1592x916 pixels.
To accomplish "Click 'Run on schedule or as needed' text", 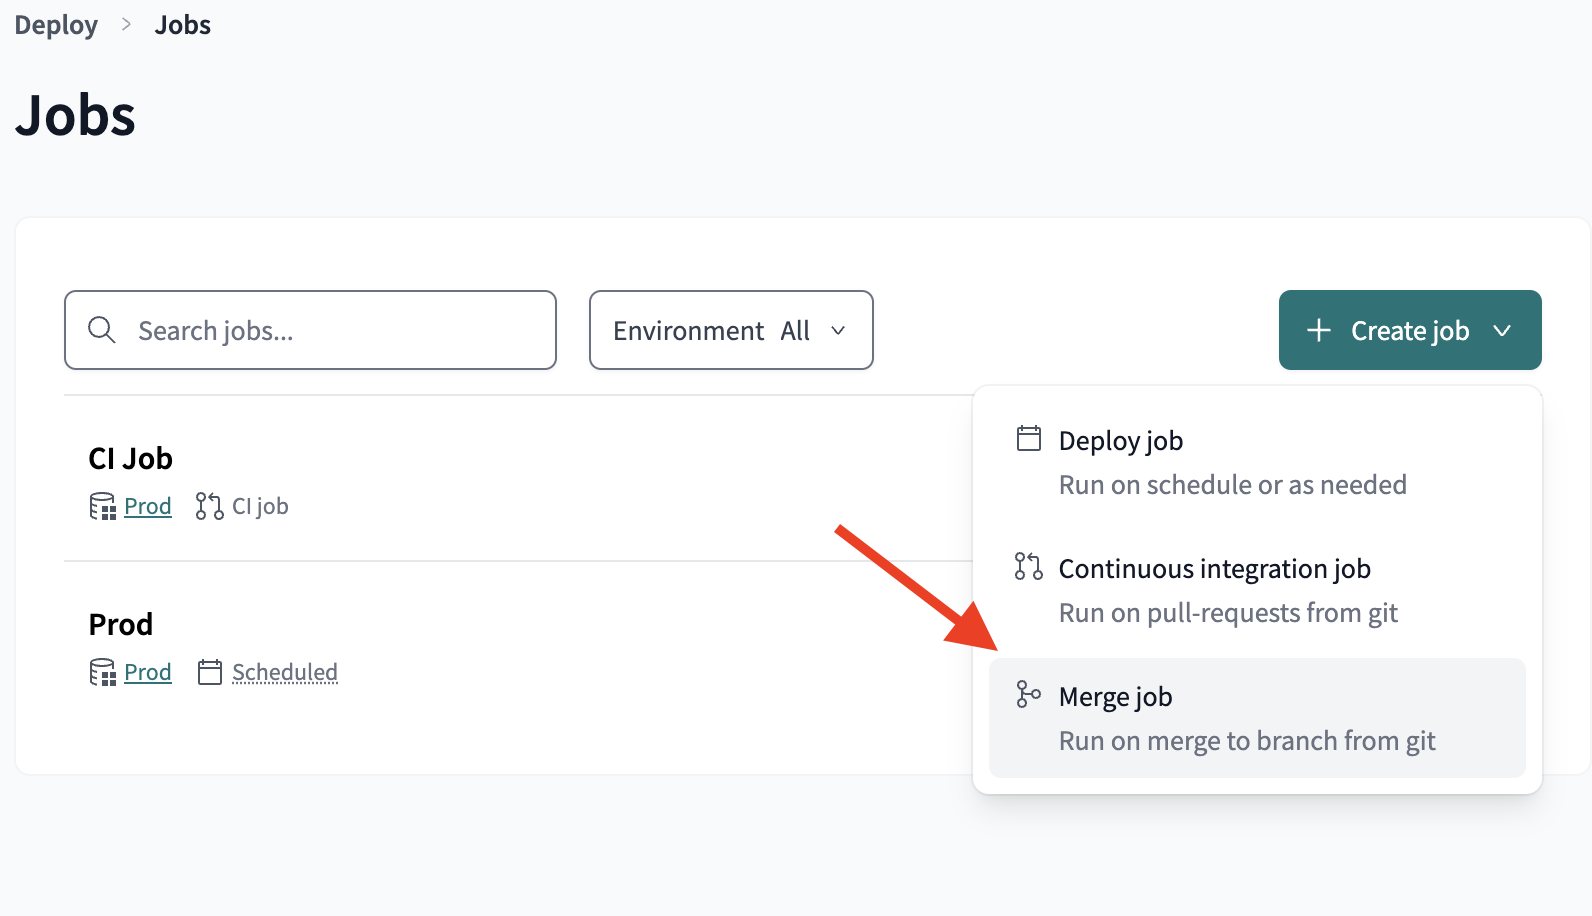I will [x=1233, y=485].
